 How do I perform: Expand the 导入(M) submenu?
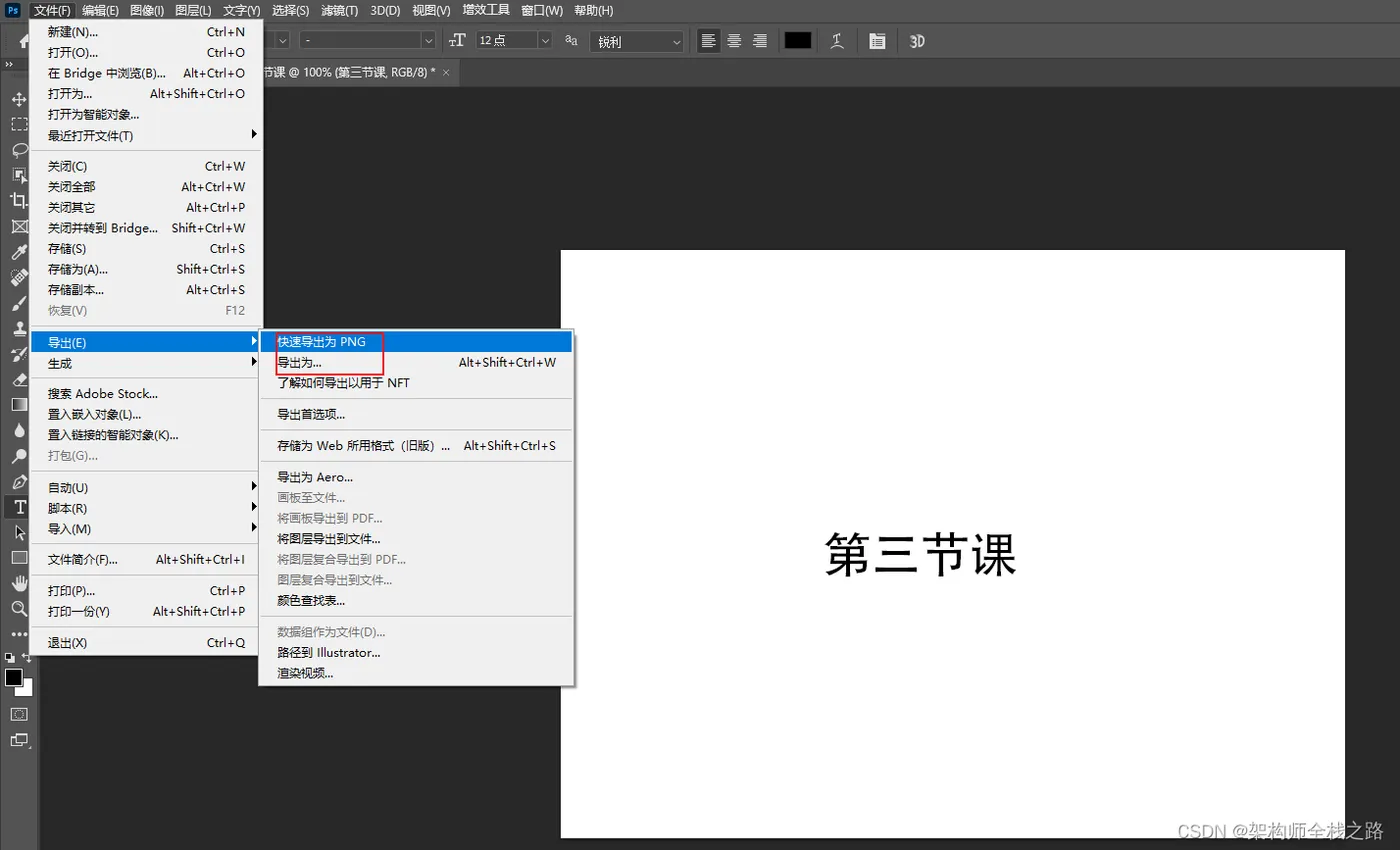point(146,529)
